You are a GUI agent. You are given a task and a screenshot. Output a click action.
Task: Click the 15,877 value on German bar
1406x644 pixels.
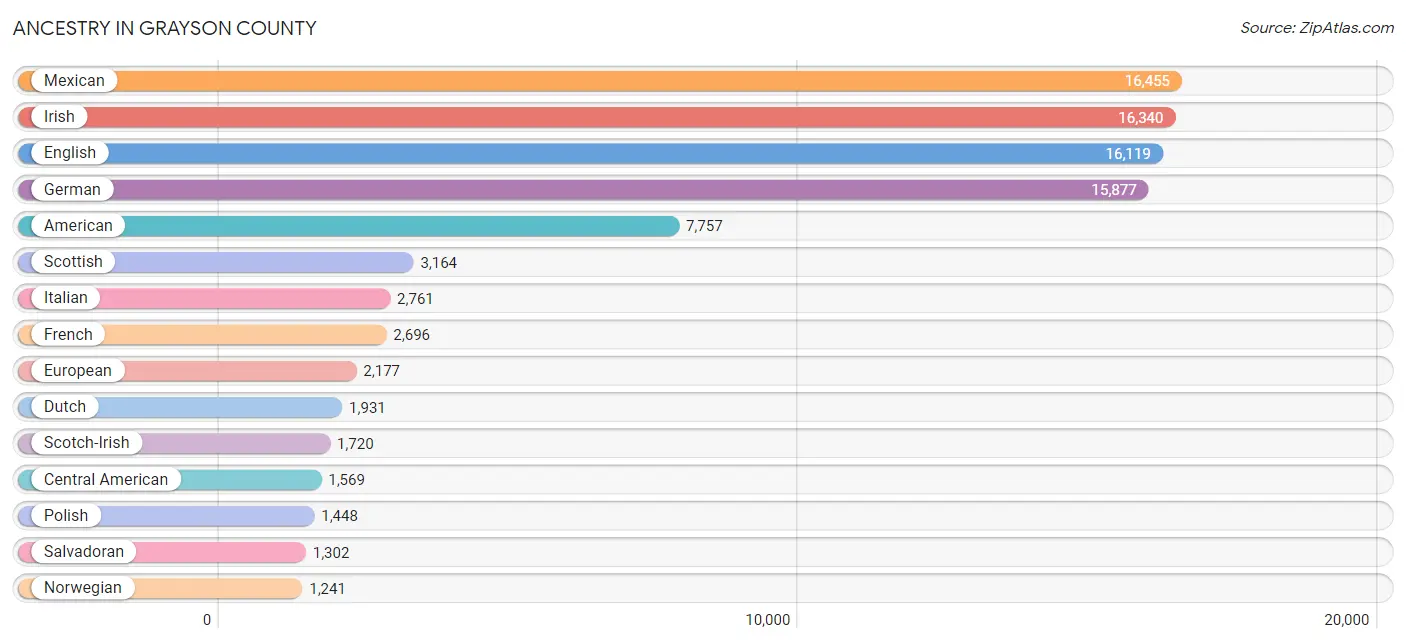click(x=1114, y=190)
